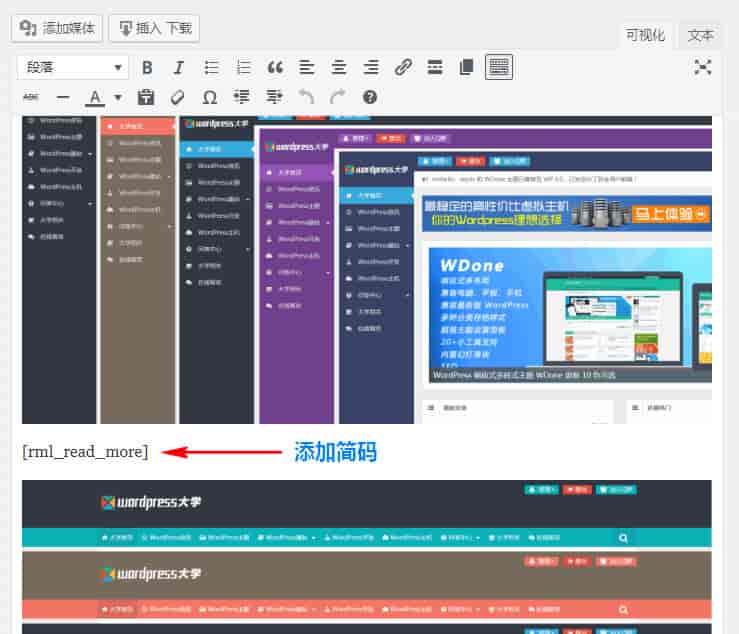Toggle bold formatting in the editor toolbar

pyautogui.click(x=147, y=68)
